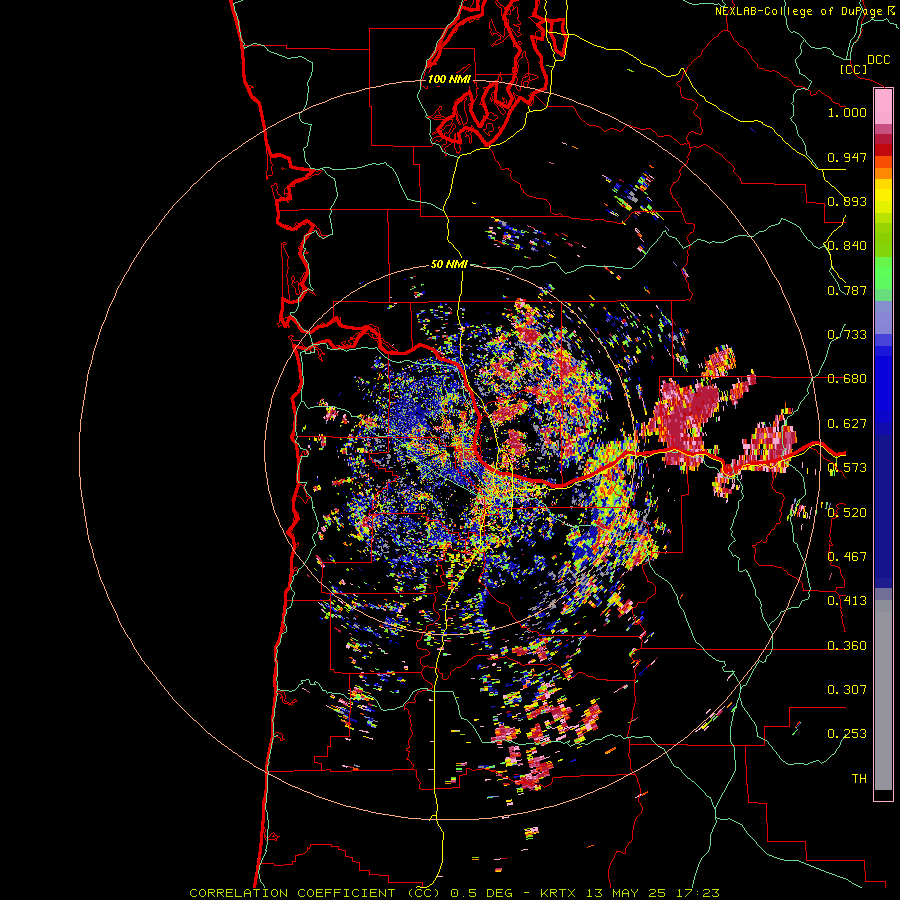The height and width of the screenshot is (900, 900).
Task: Click the 0.947 legend value
Action: point(847,157)
